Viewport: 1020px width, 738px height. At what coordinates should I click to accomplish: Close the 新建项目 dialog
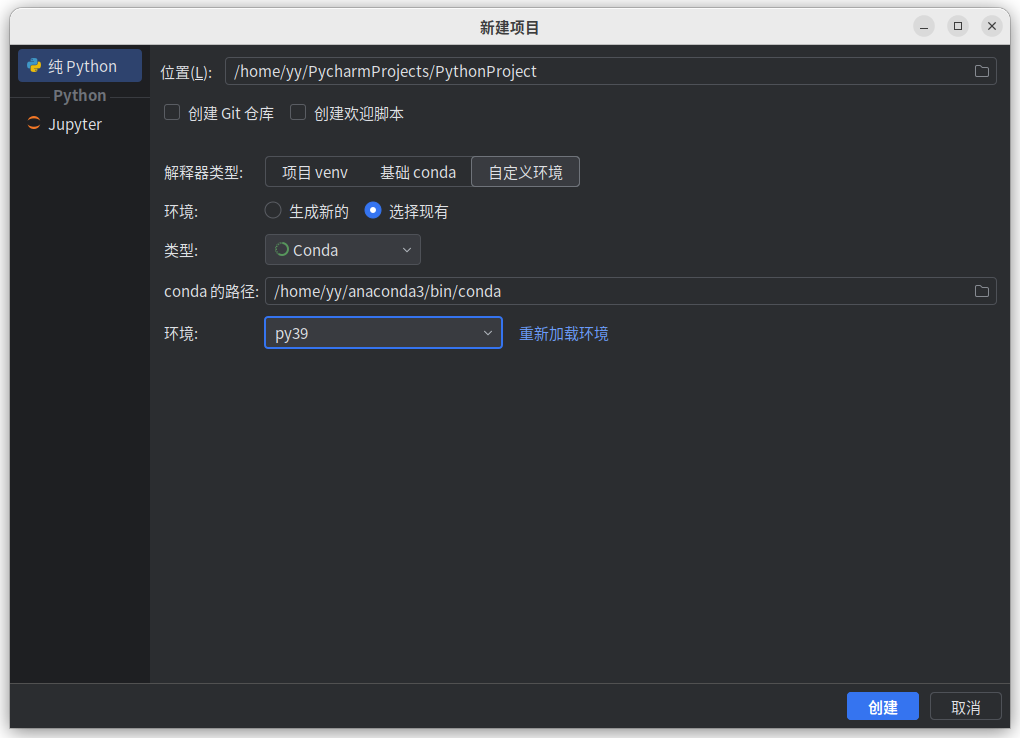(x=991, y=26)
